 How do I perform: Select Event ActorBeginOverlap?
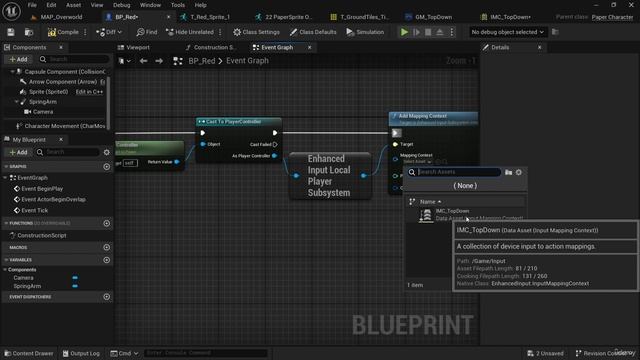pos(53,200)
